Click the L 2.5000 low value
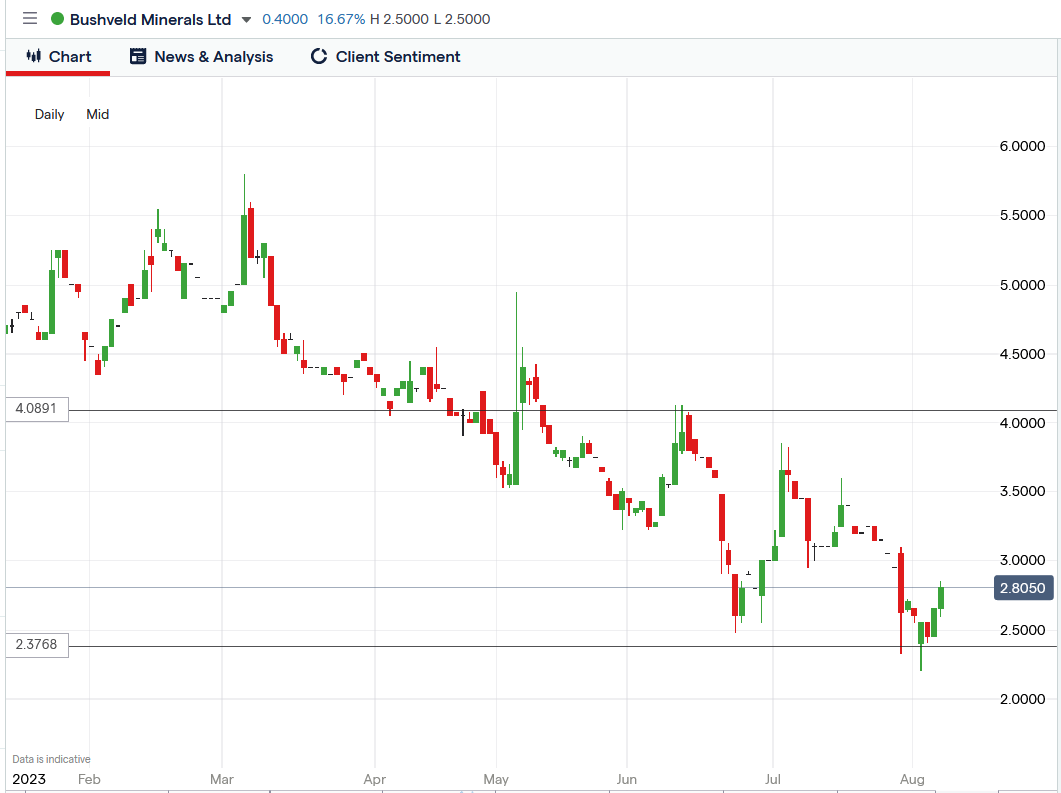This screenshot has width=1061, height=793. pos(462,19)
